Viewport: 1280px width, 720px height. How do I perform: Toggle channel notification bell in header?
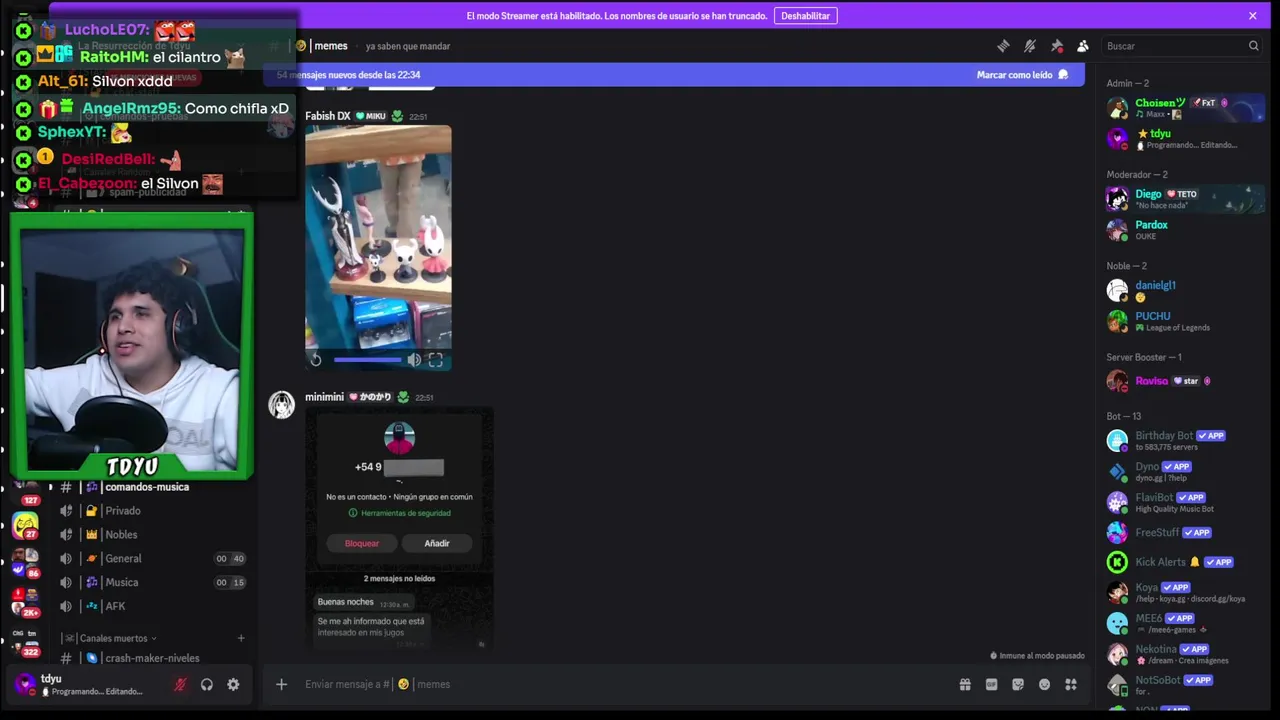(1030, 46)
